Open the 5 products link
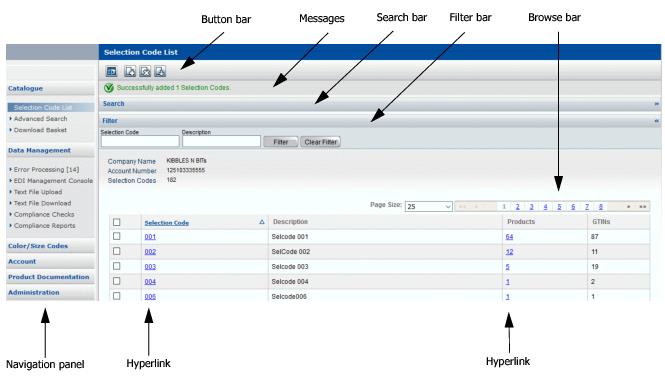 (508, 267)
